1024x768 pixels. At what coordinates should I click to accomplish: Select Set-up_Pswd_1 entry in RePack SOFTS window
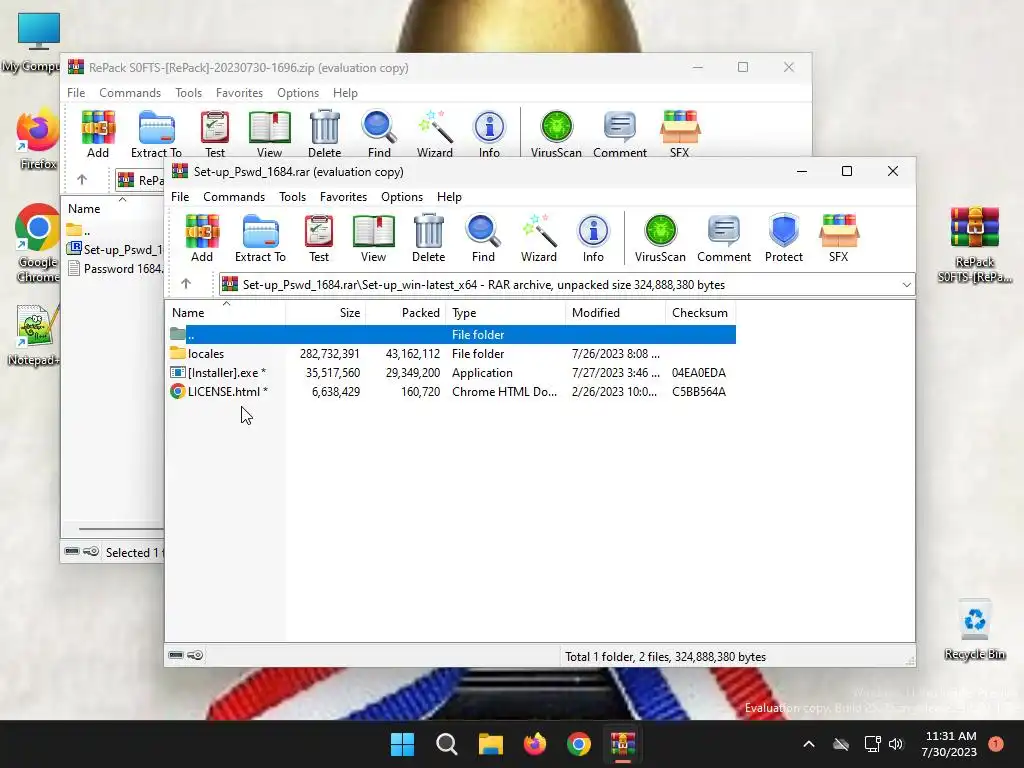tap(114, 249)
